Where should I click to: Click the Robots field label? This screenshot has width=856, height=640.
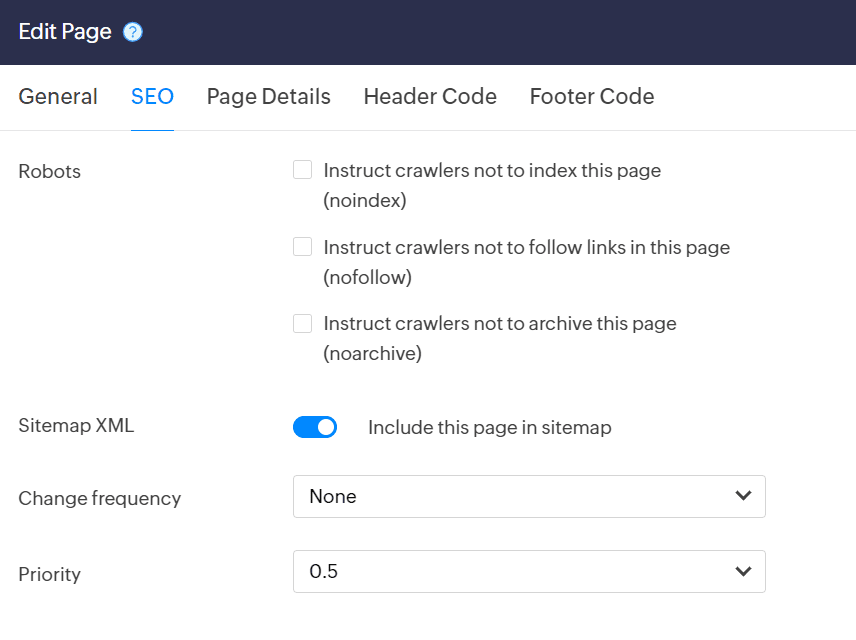[x=50, y=171]
